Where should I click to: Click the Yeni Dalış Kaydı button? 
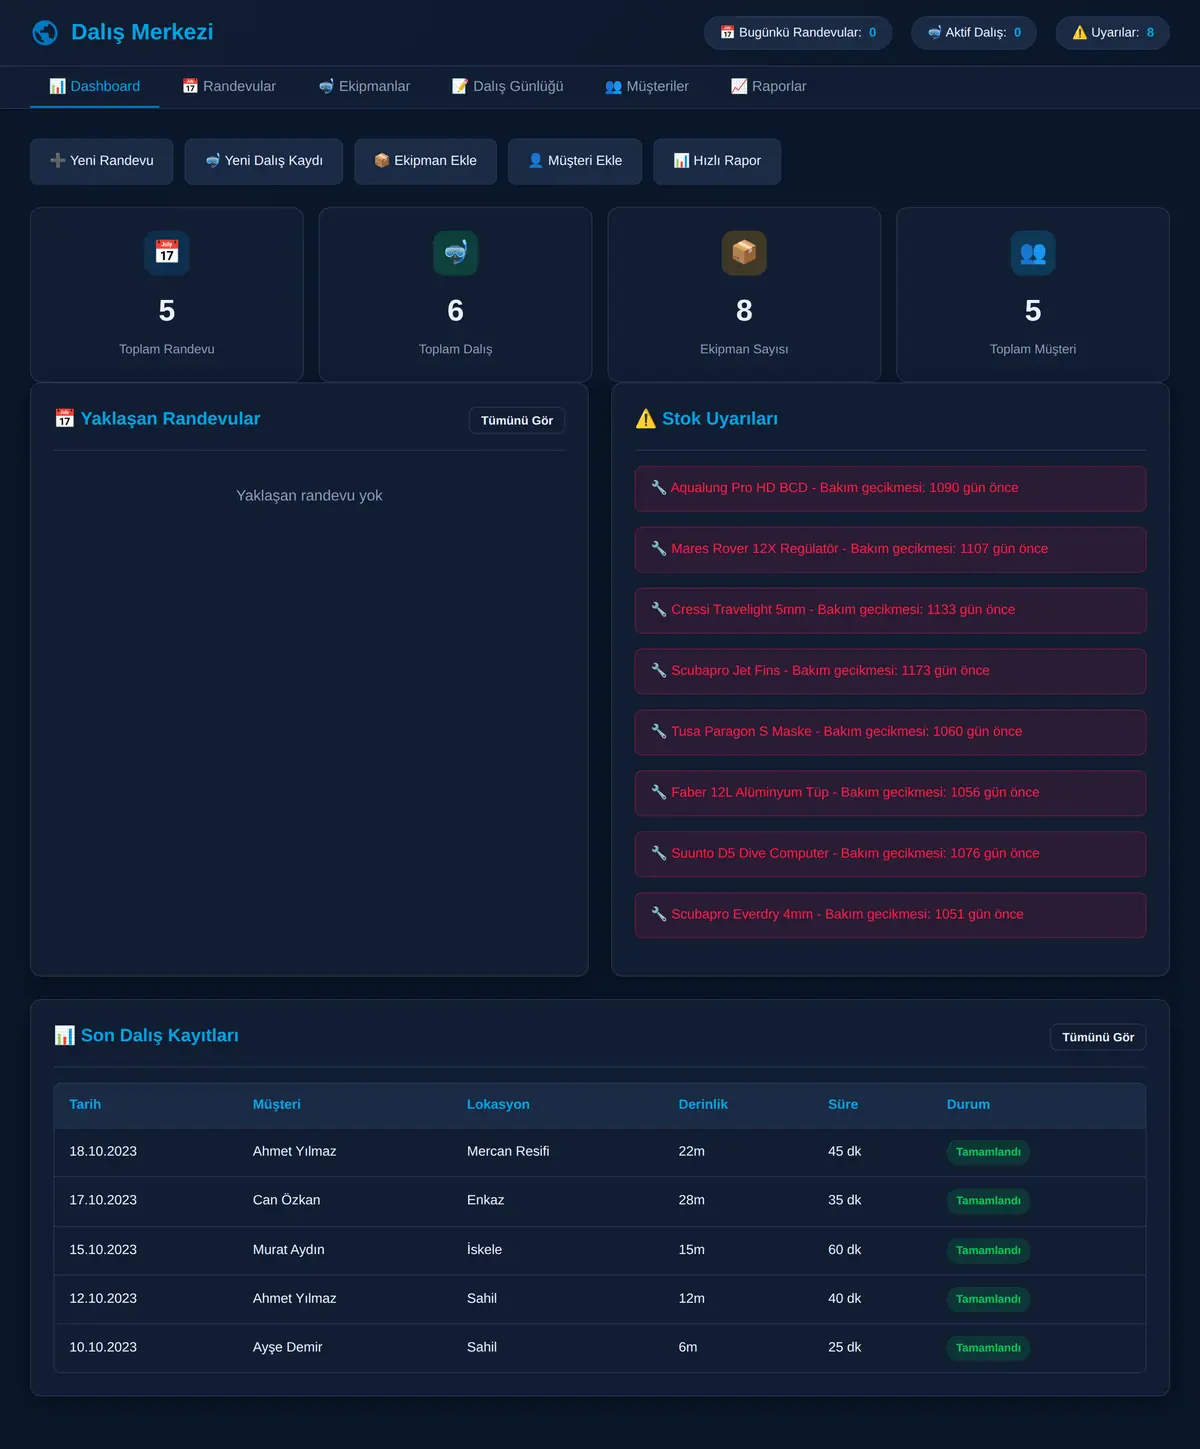click(264, 161)
